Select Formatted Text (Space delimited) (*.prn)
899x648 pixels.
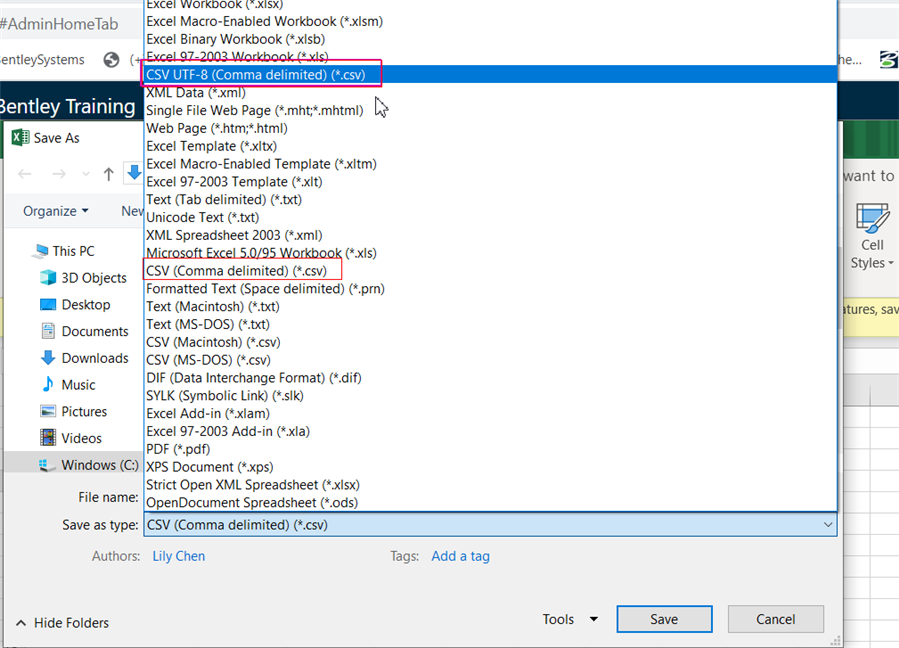pos(490,288)
